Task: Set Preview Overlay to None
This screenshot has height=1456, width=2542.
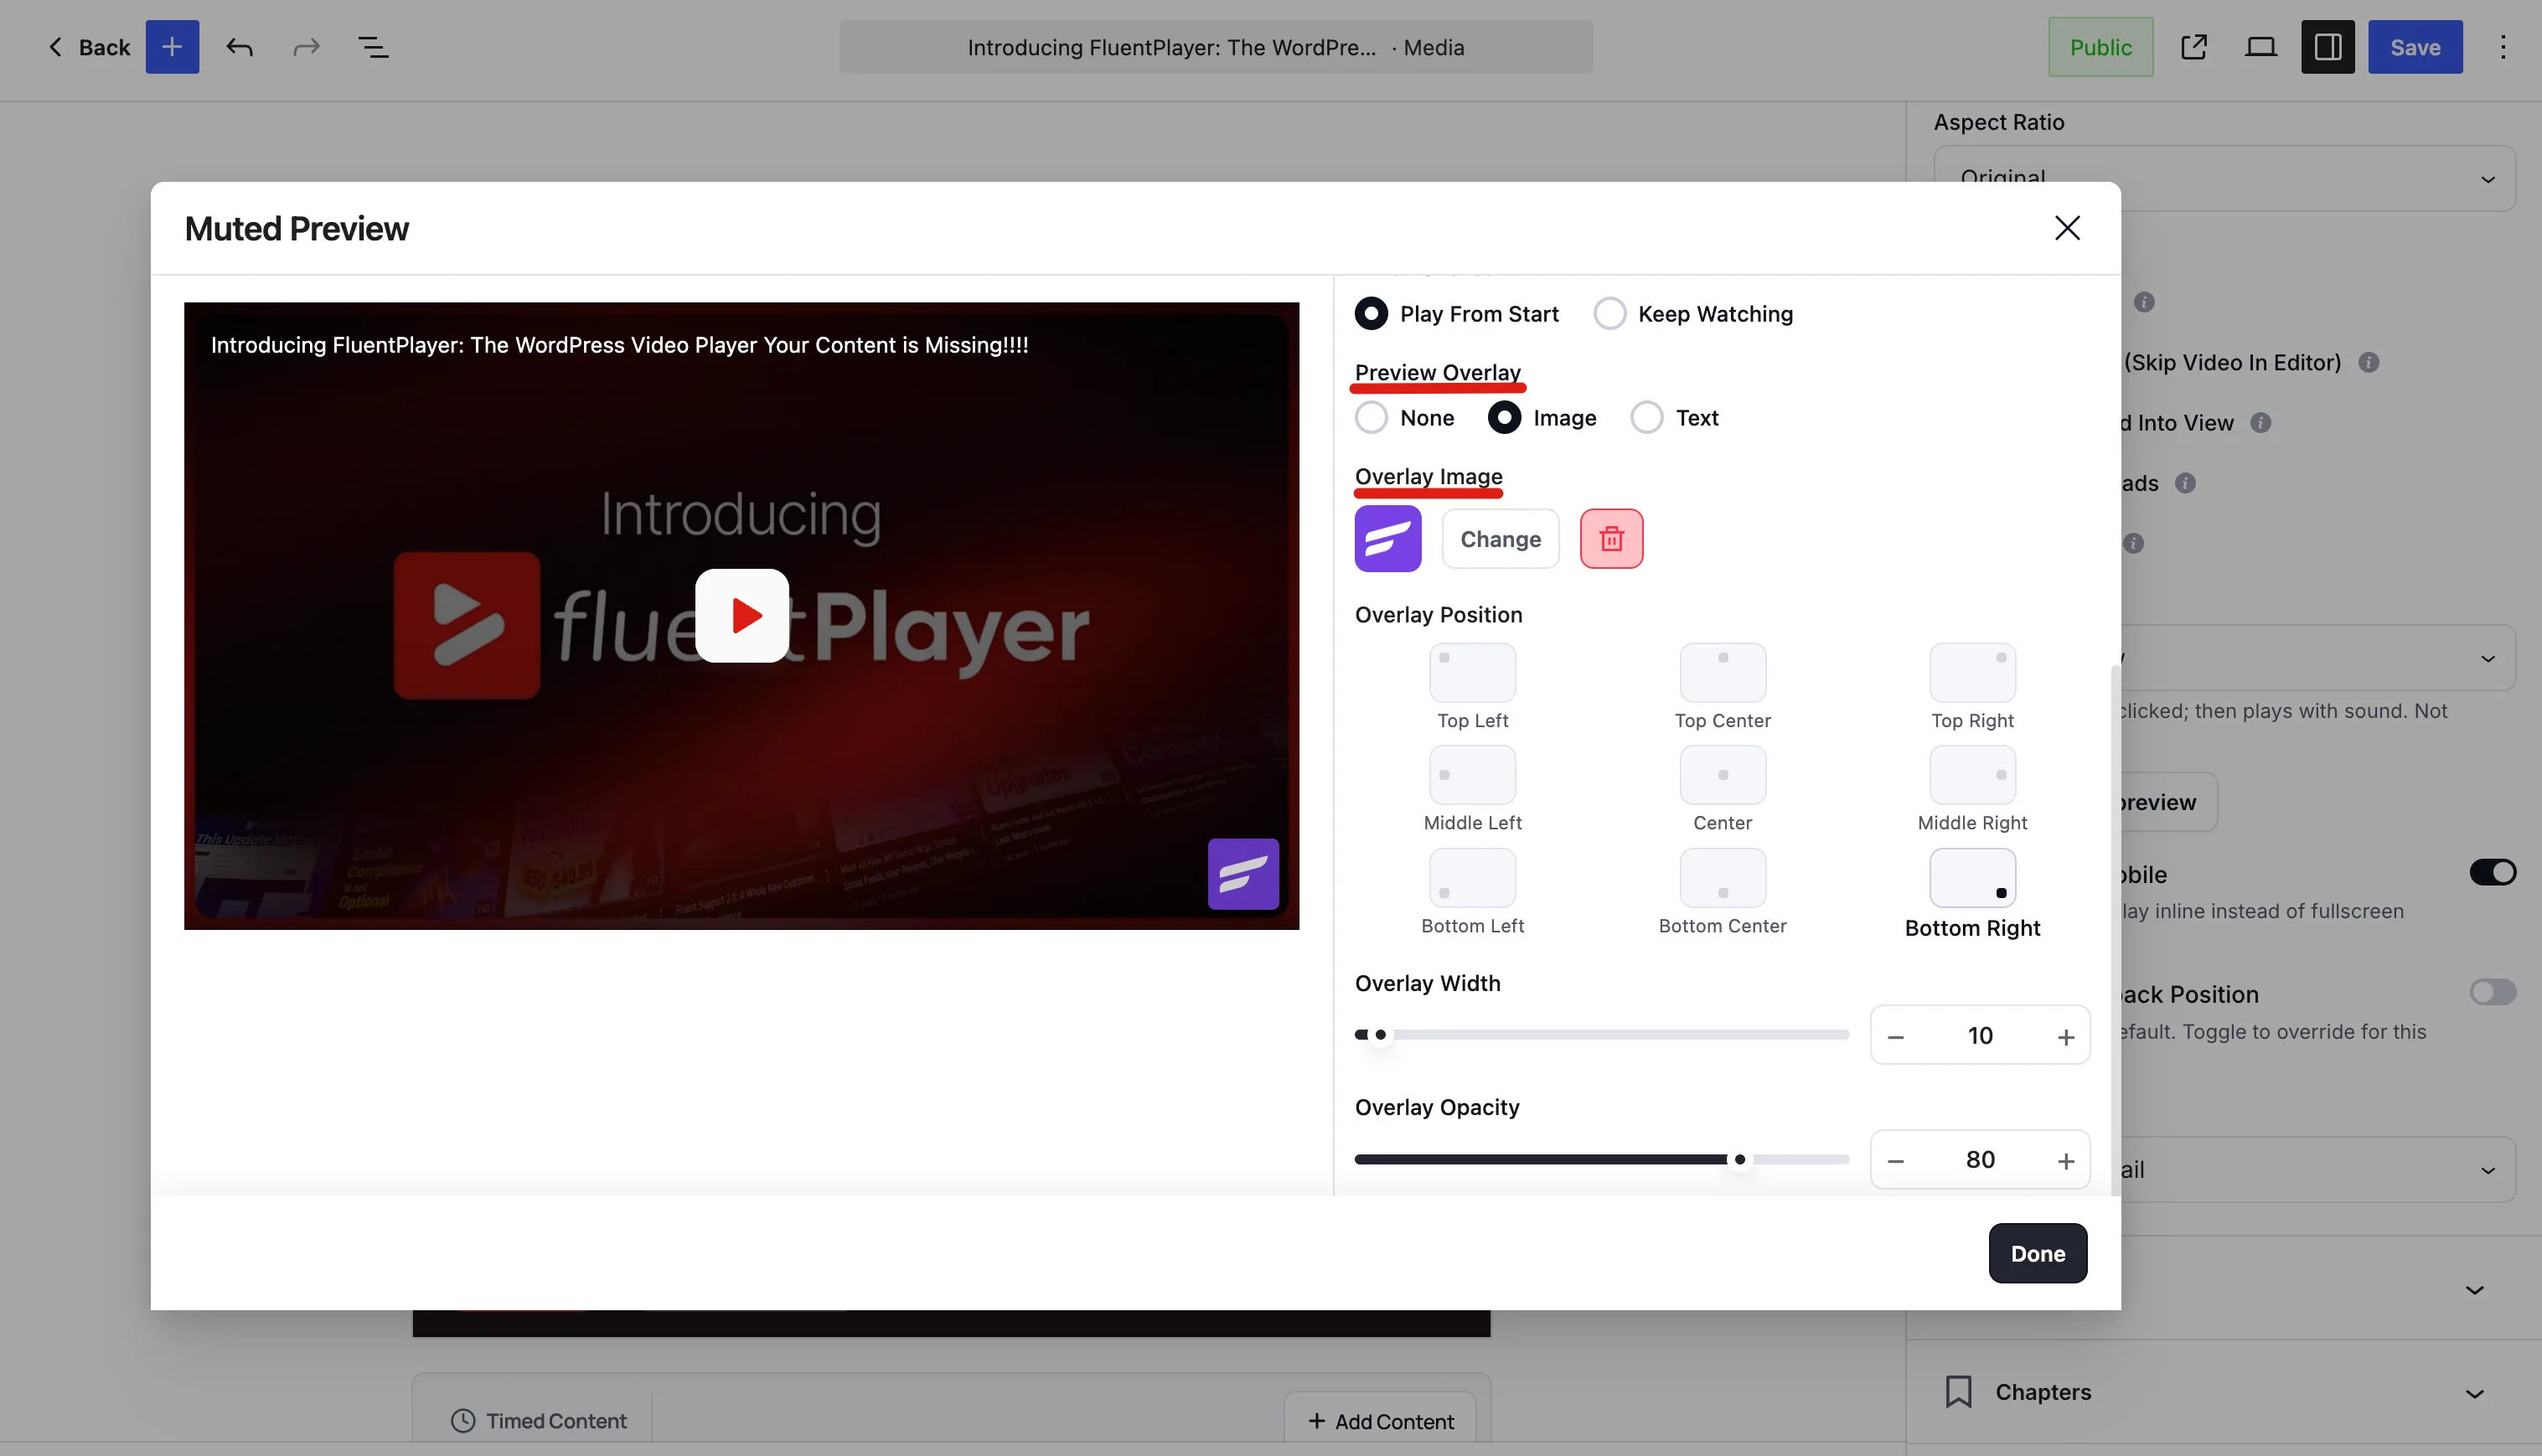Action: 1404,417
